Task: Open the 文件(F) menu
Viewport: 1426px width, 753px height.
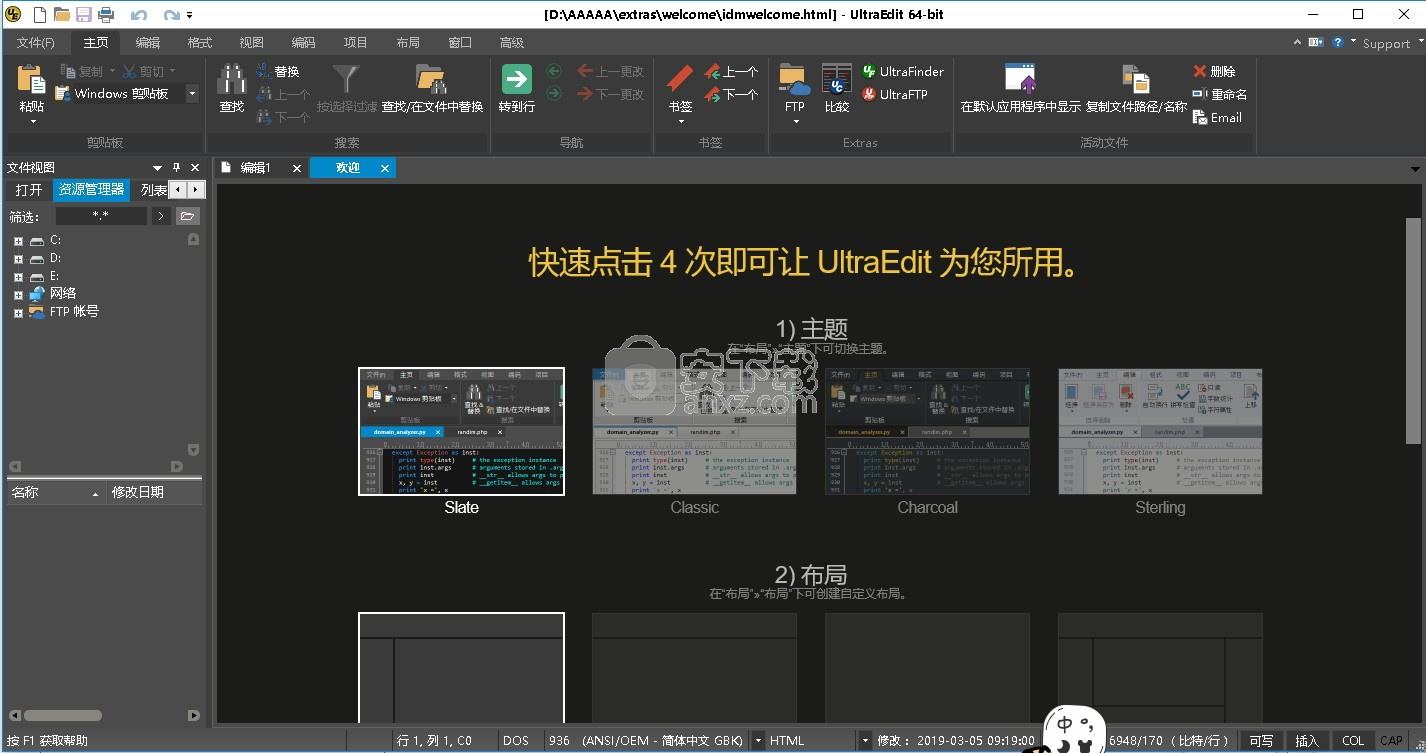Action: 36,43
